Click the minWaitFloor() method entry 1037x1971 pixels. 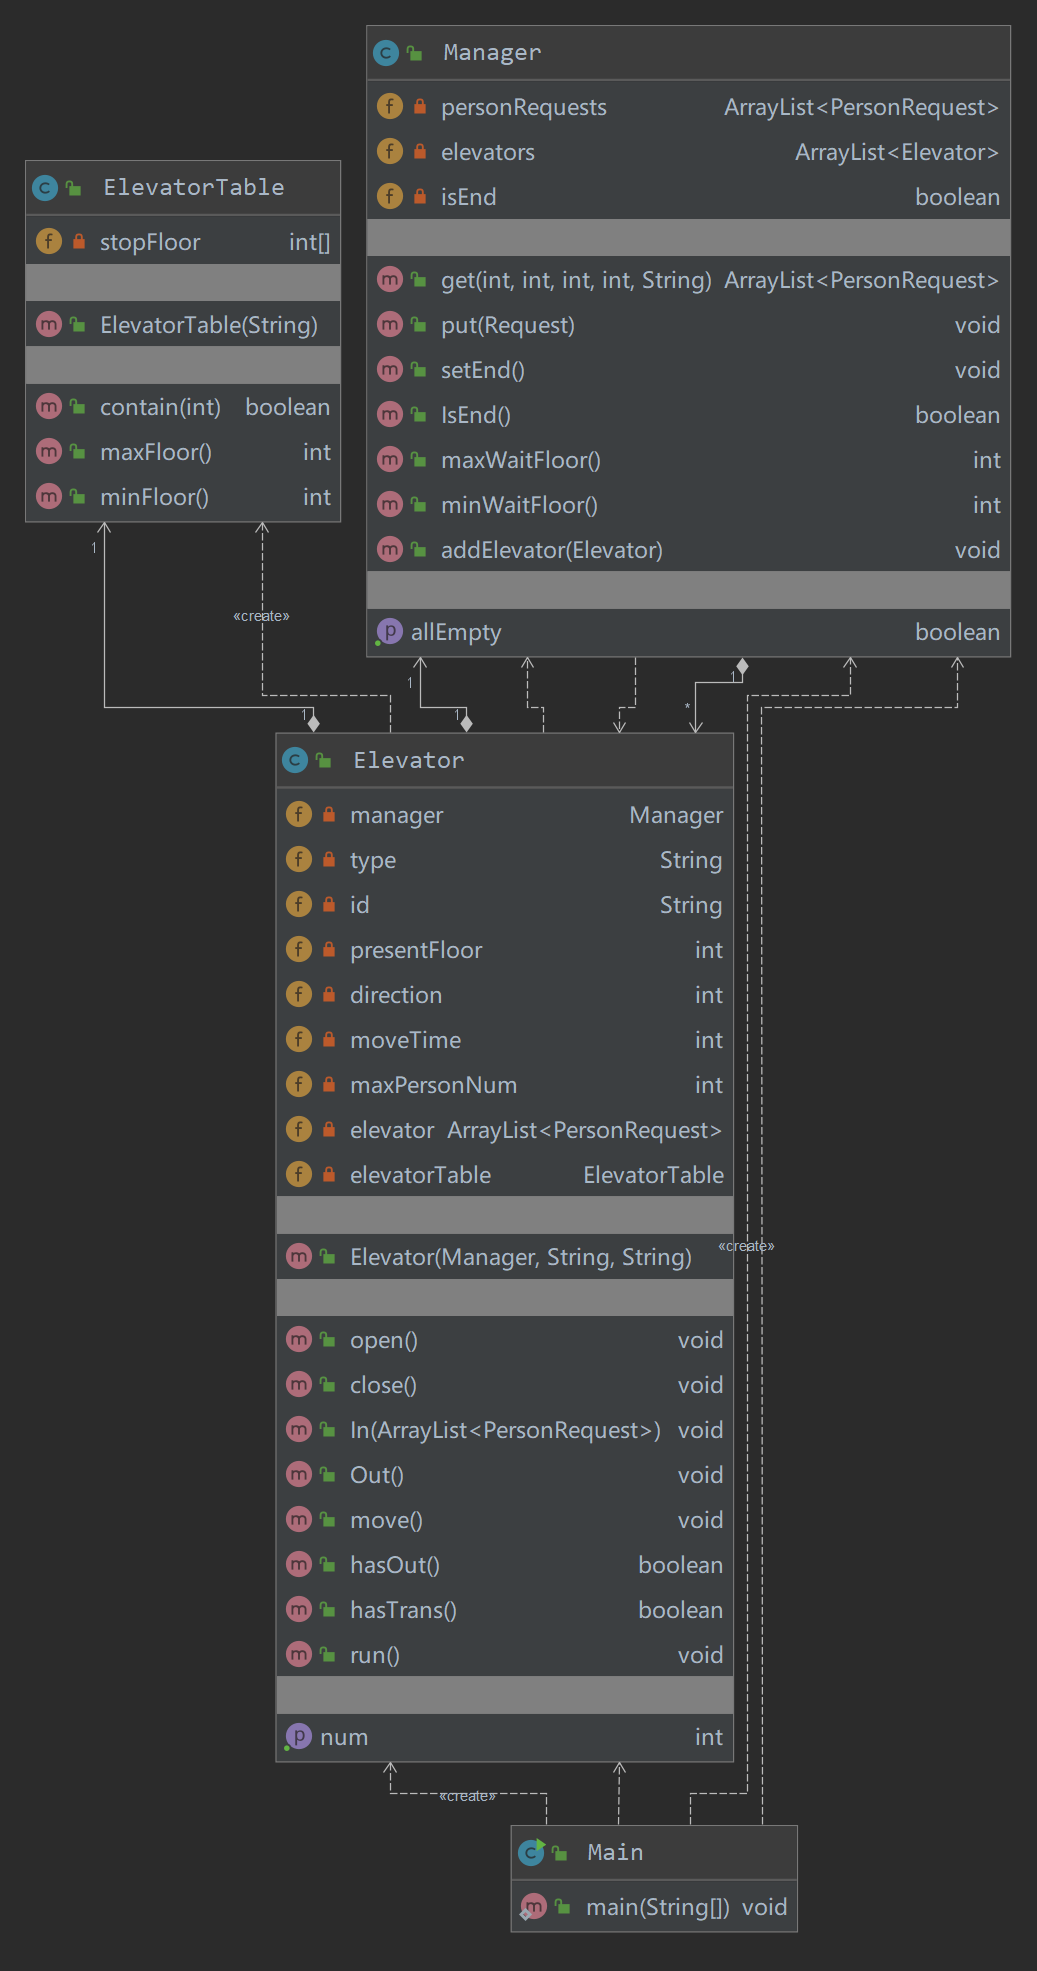coord(519,505)
